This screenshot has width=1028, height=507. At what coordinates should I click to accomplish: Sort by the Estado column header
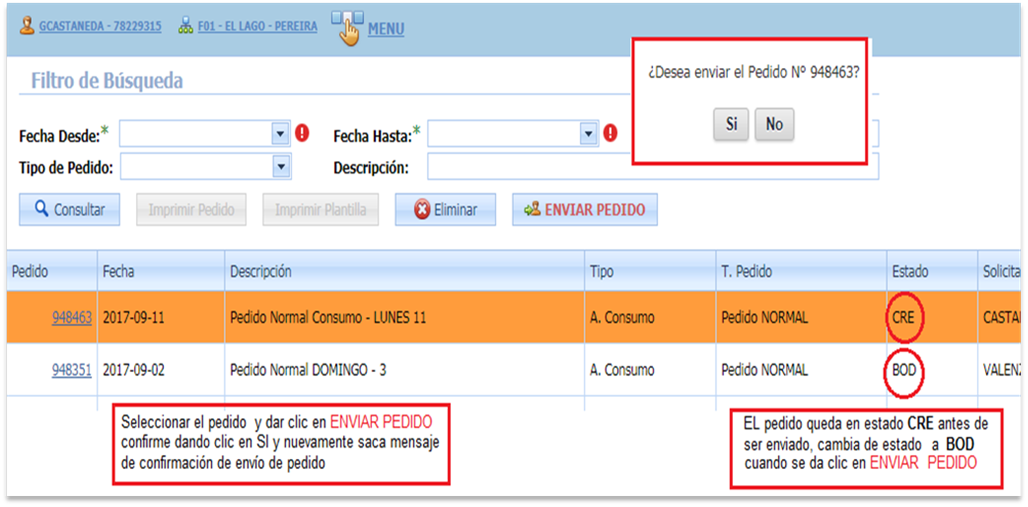[932, 271]
